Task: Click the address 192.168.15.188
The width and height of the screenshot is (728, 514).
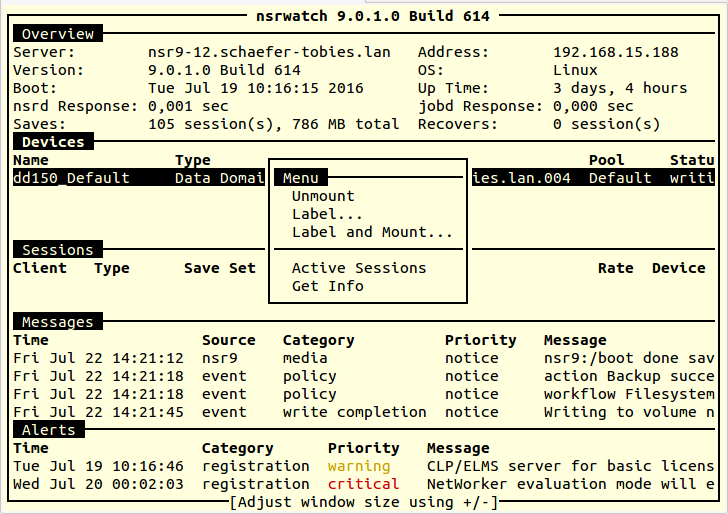Action: (616, 52)
